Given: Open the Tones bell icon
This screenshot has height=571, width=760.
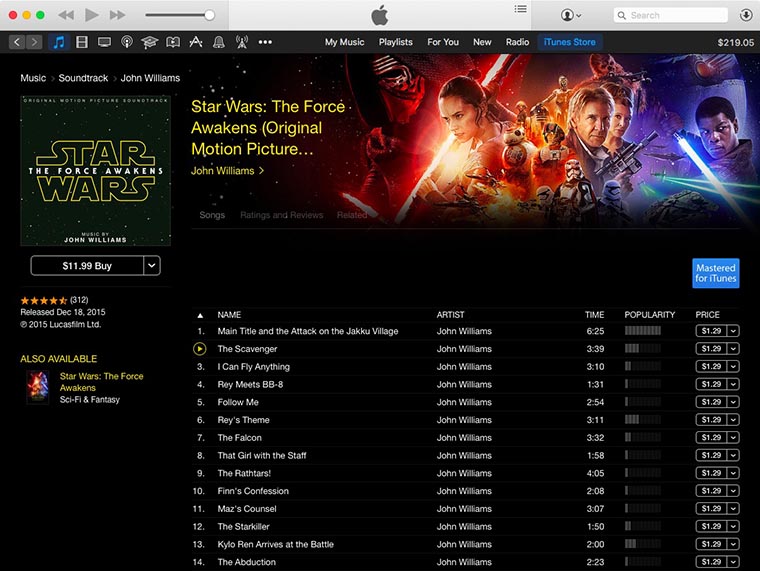Looking at the screenshot, I should tap(219, 42).
